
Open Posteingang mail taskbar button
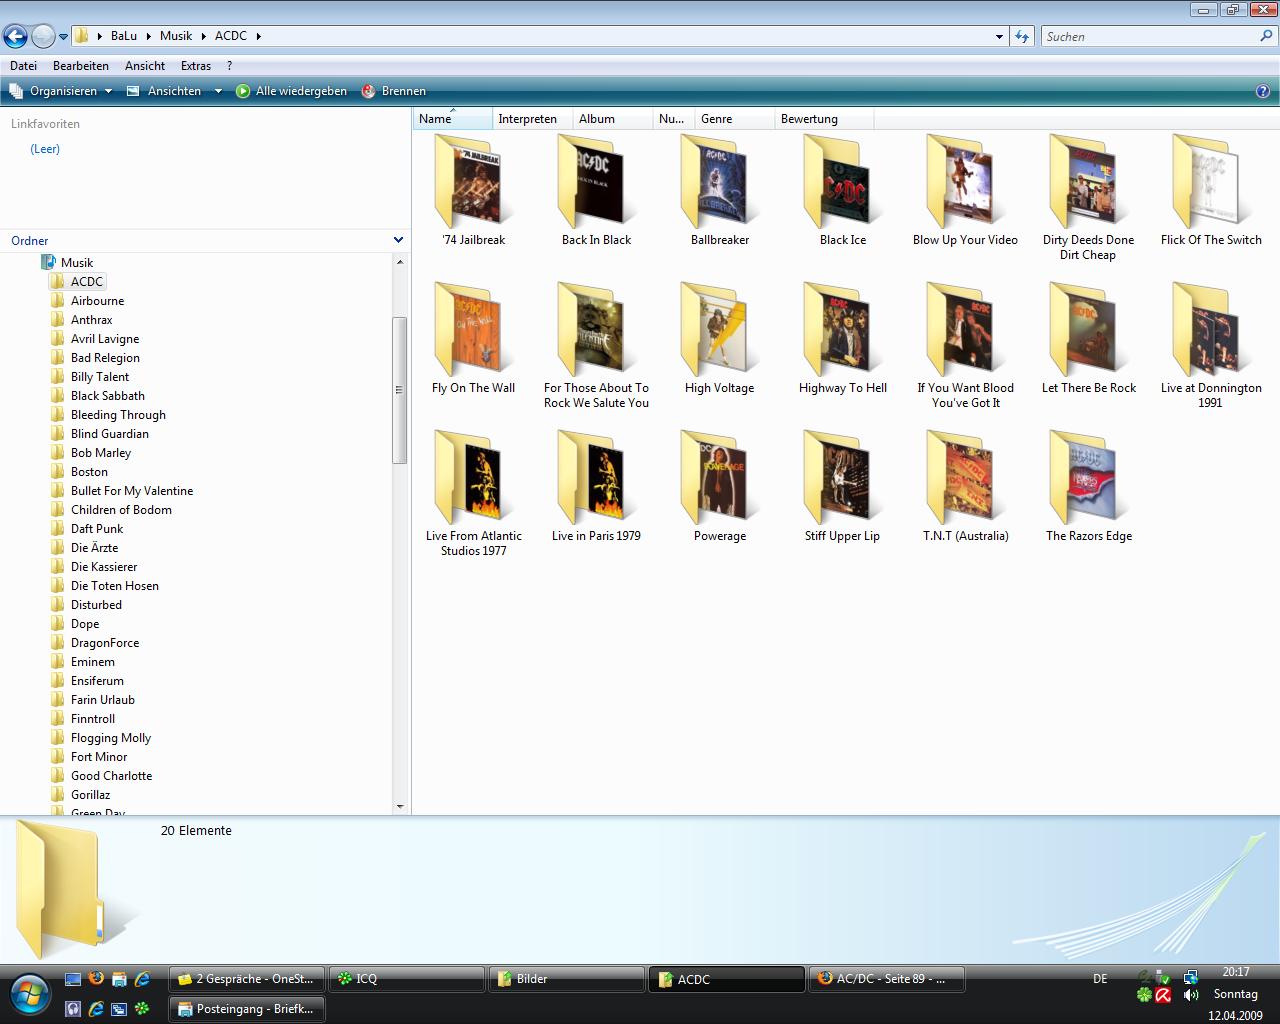(247, 1009)
